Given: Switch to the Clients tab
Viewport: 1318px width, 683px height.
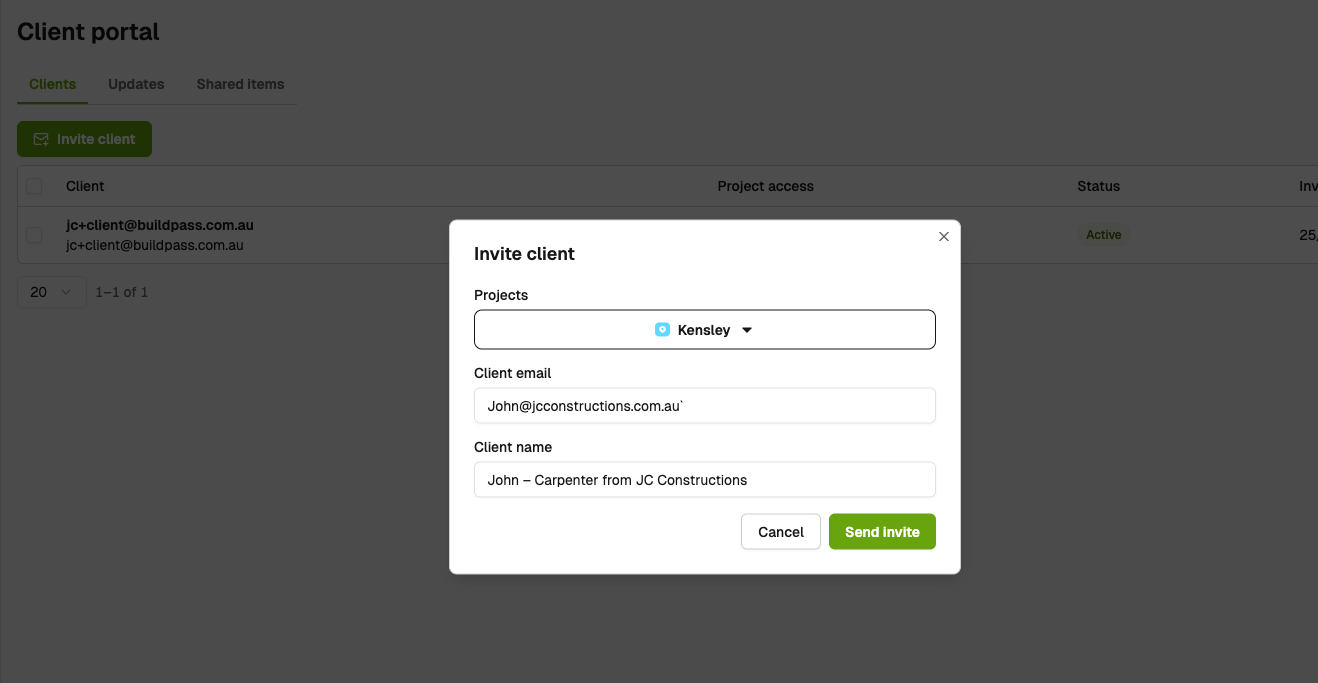Looking at the screenshot, I should [x=52, y=84].
